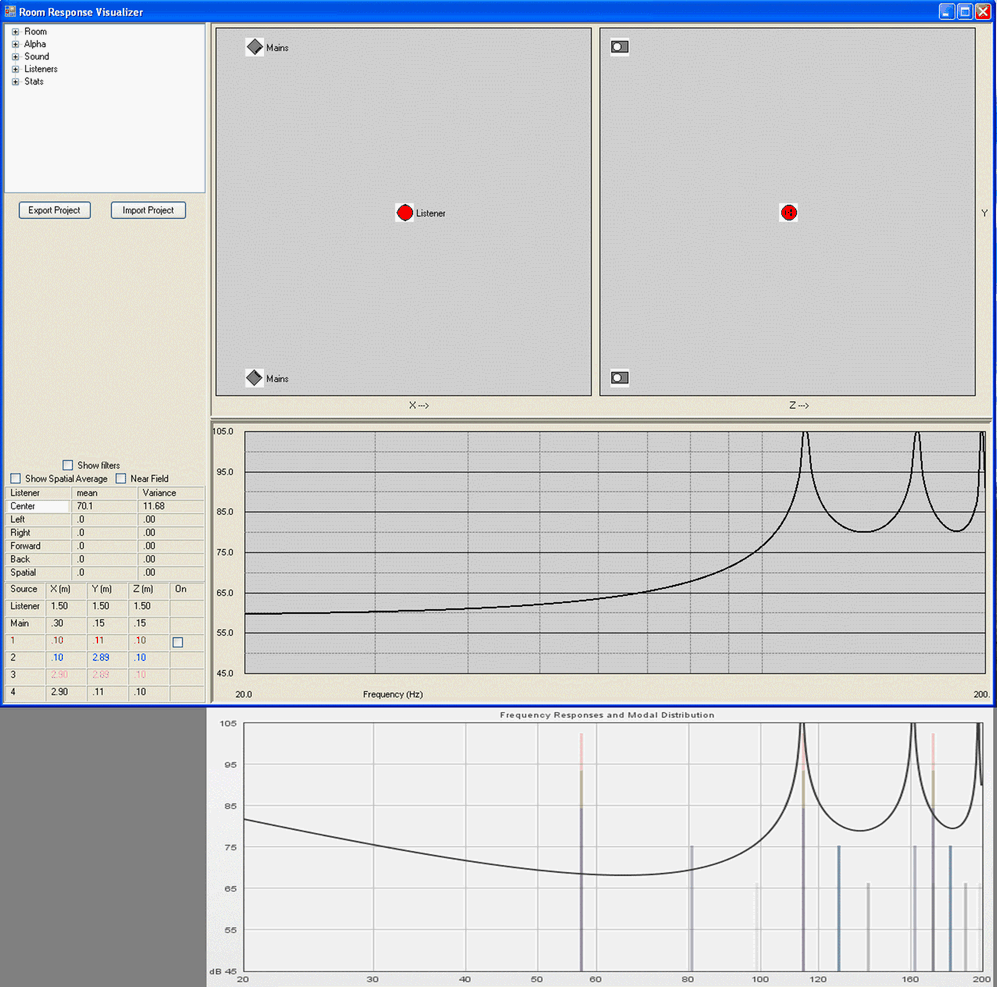Click the Center variance value 11.68
997x987 pixels.
[x=154, y=507]
